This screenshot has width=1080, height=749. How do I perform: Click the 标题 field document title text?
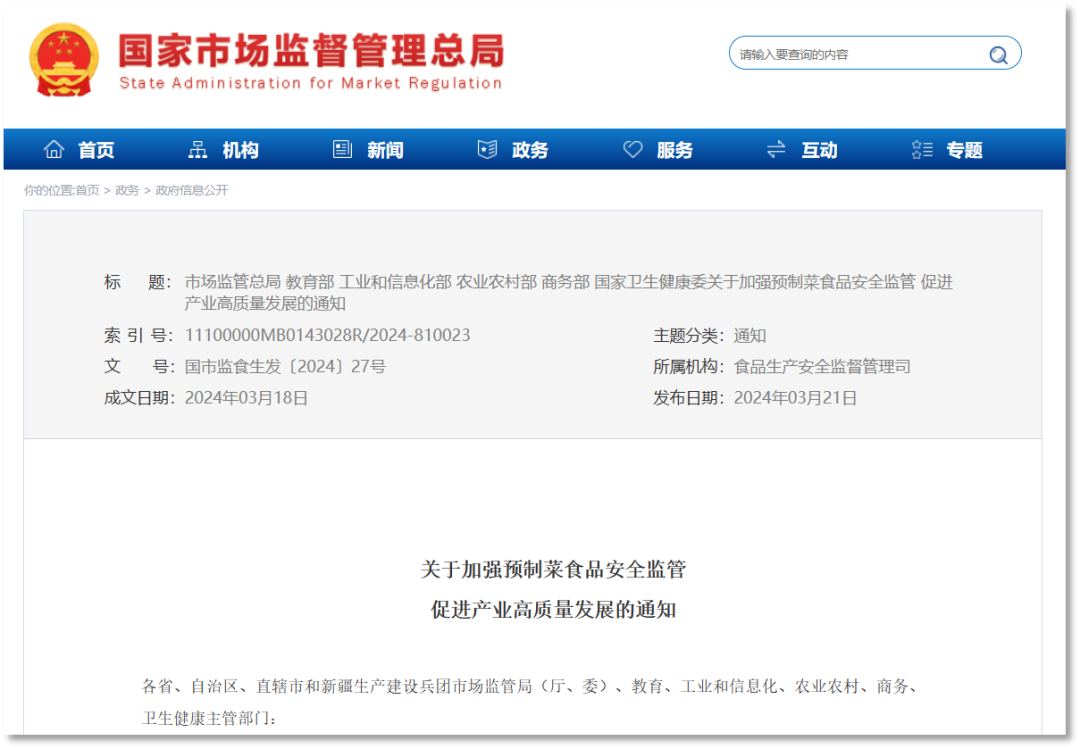click(x=569, y=293)
